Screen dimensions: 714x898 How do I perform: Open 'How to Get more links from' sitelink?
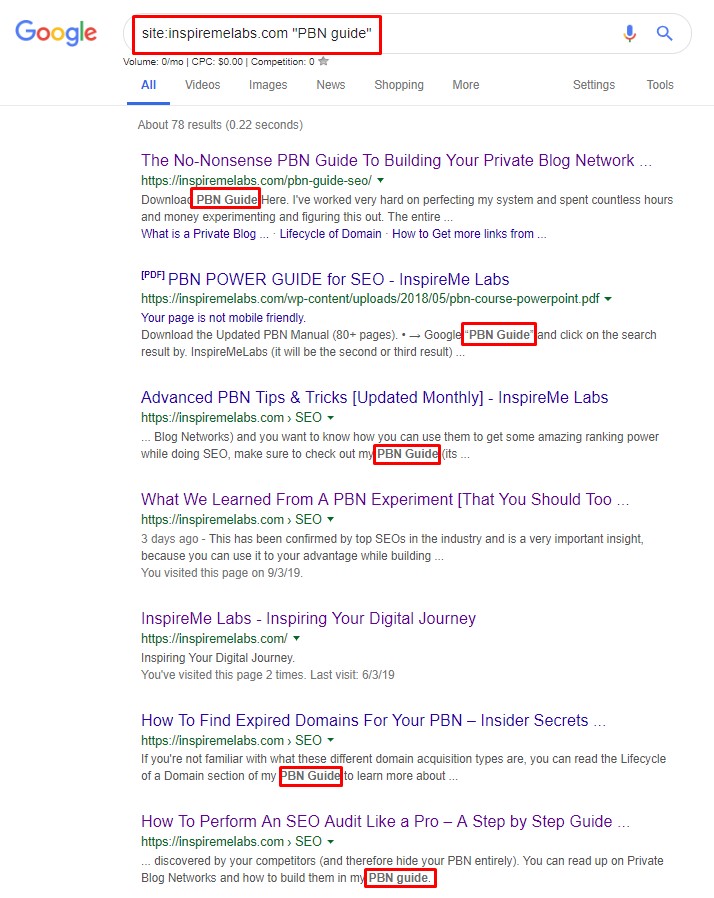pyautogui.click(x=469, y=234)
